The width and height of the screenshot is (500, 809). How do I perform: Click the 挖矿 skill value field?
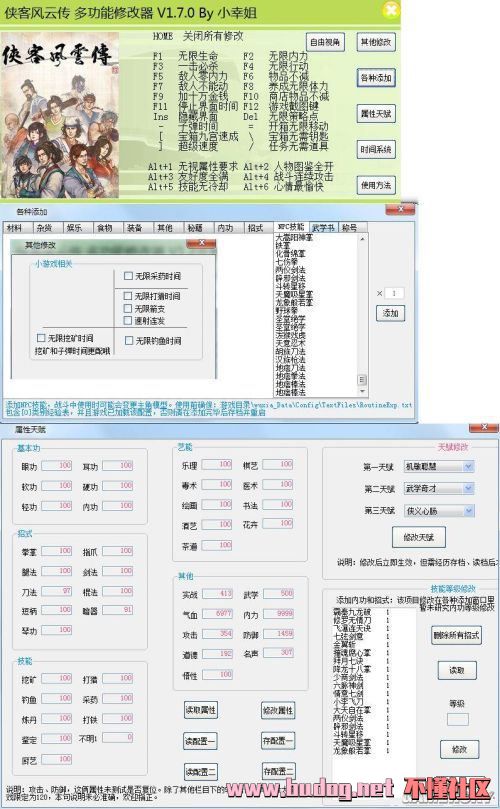[57, 678]
